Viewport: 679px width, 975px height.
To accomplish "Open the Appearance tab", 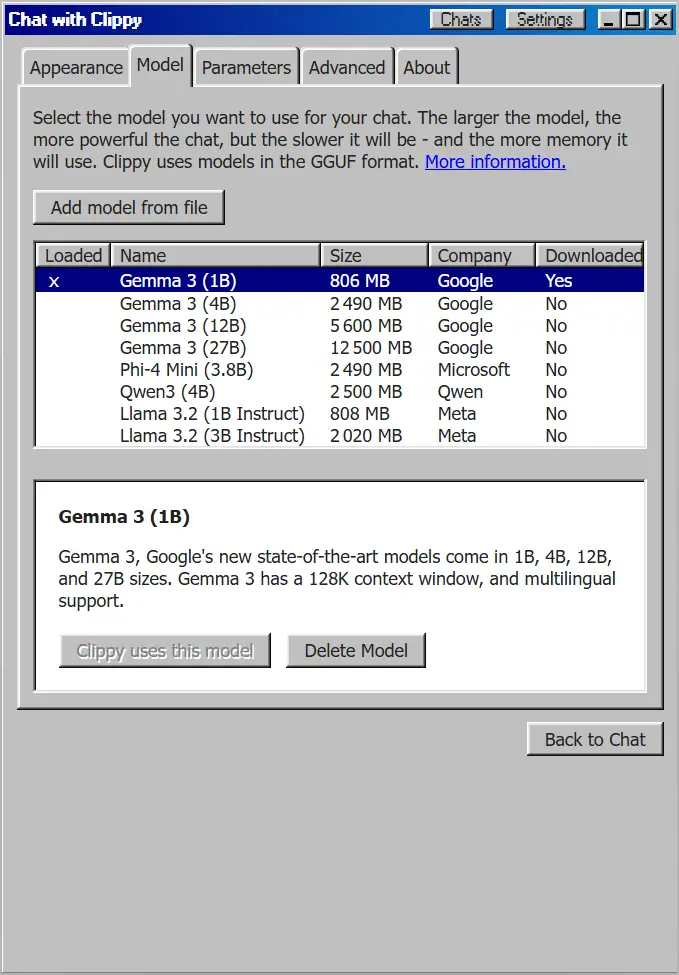I will tap(76, 67).
